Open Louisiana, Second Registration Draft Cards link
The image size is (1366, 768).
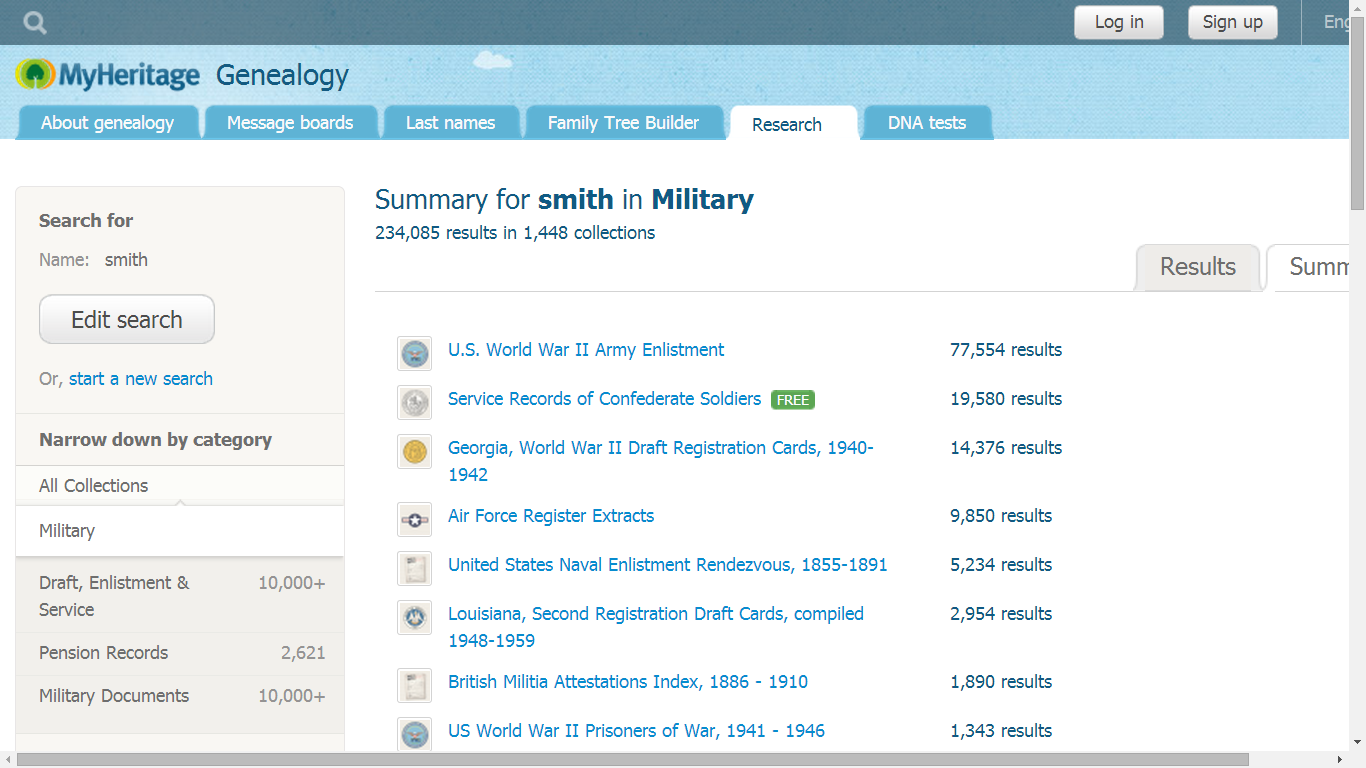pyautogui.click(x=656, y=627)
